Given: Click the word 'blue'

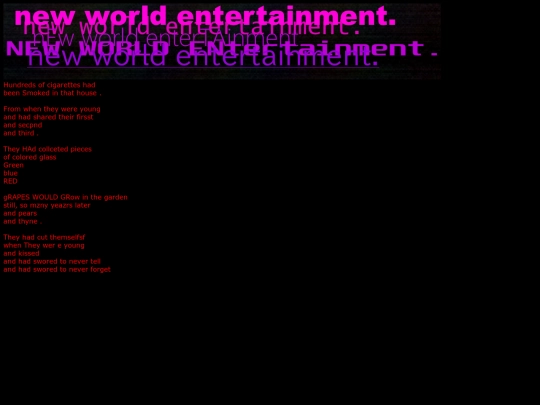Looking at the screenshot, I should (10, 173).
